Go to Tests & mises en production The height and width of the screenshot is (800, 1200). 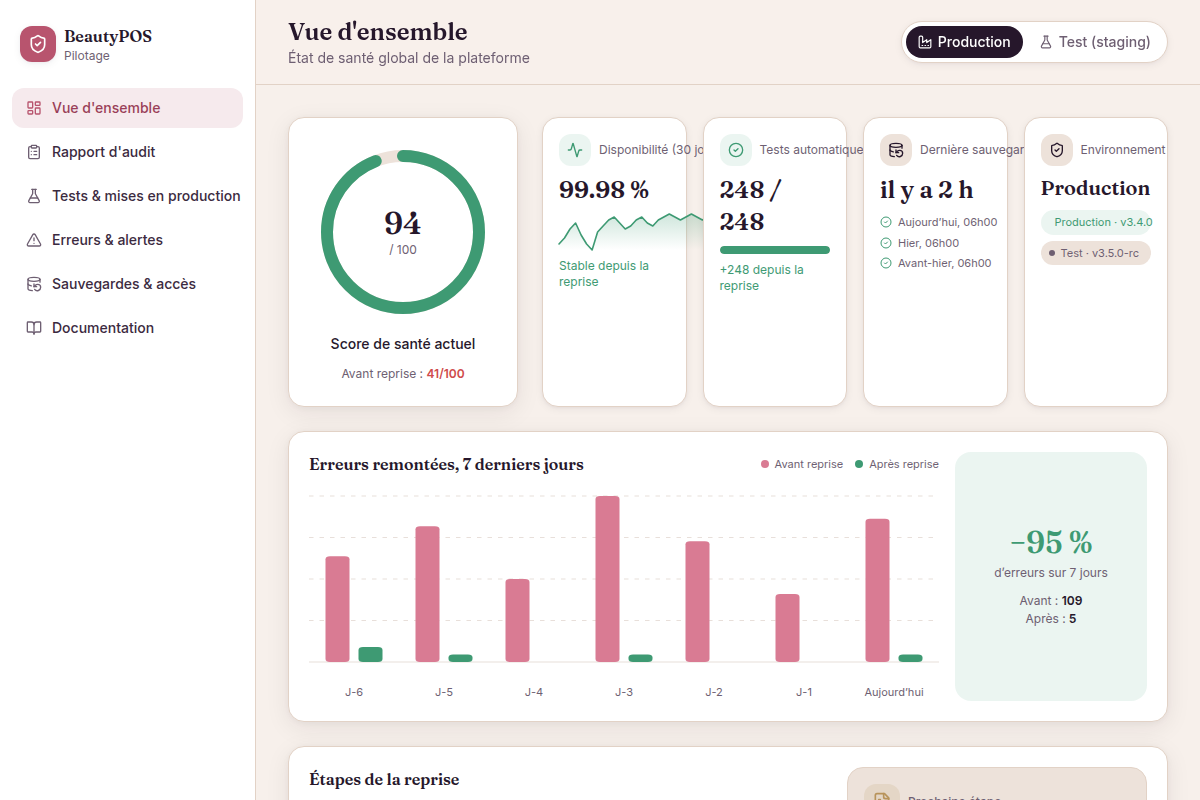(127, 196)
